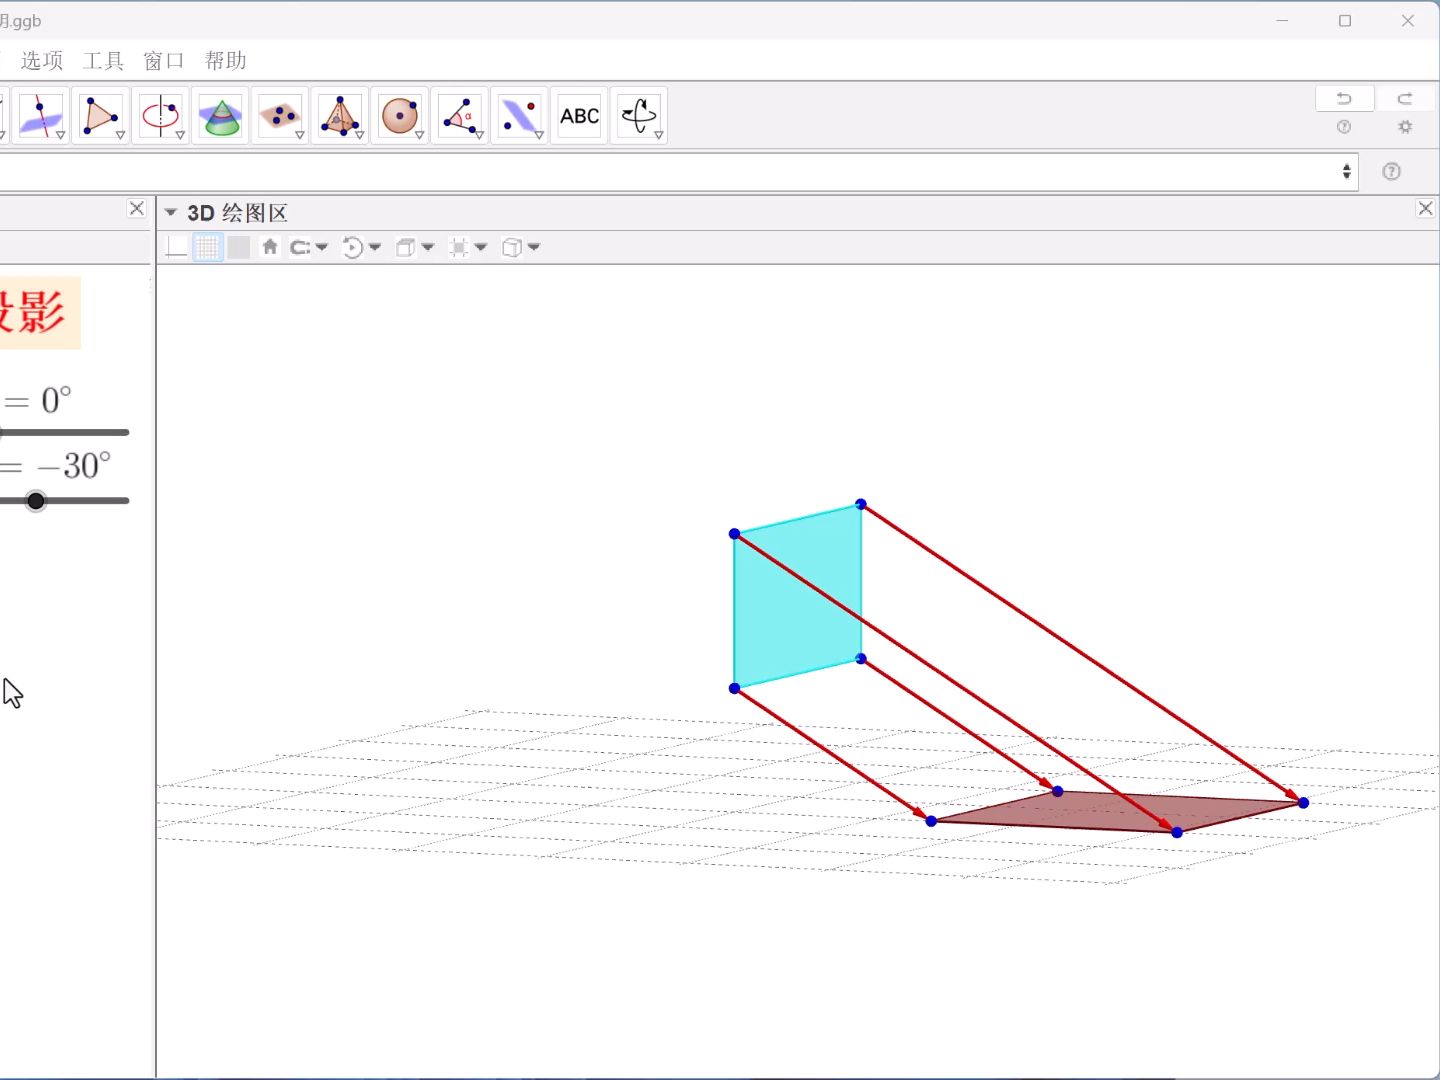Open the 窗口 menu

164,61
